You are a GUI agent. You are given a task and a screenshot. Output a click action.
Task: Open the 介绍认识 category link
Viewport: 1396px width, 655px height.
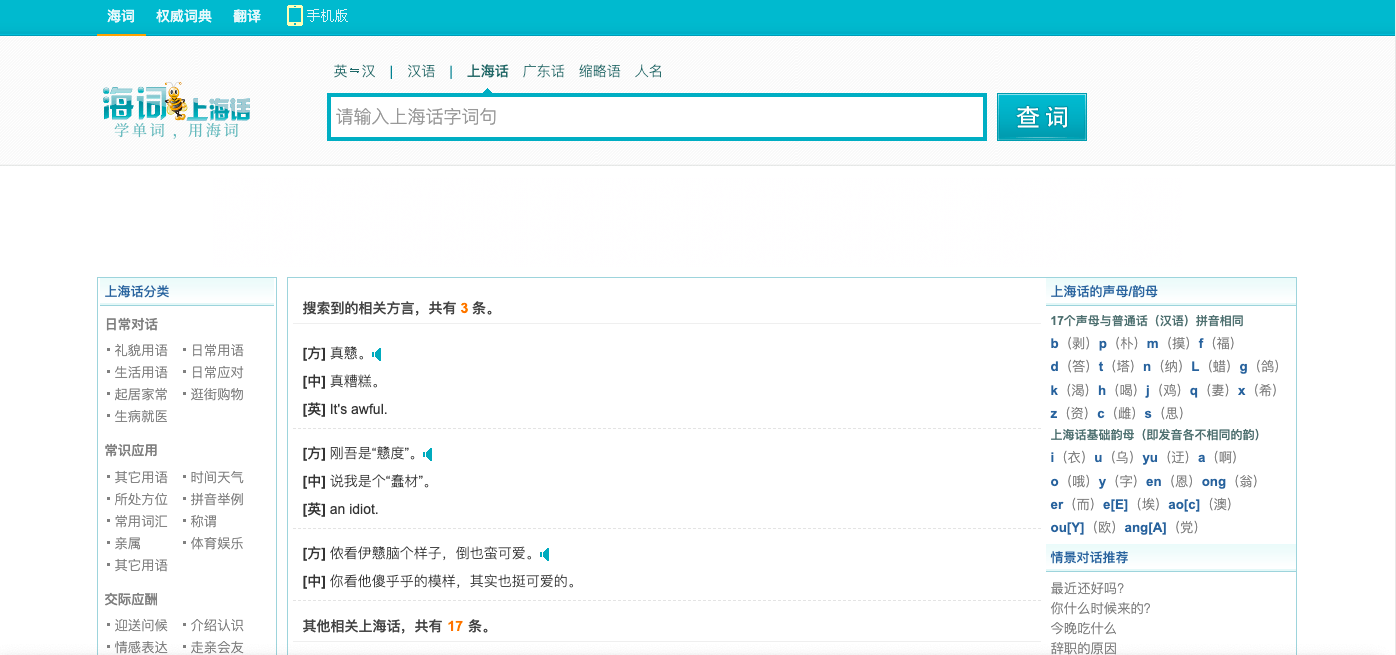217,625
